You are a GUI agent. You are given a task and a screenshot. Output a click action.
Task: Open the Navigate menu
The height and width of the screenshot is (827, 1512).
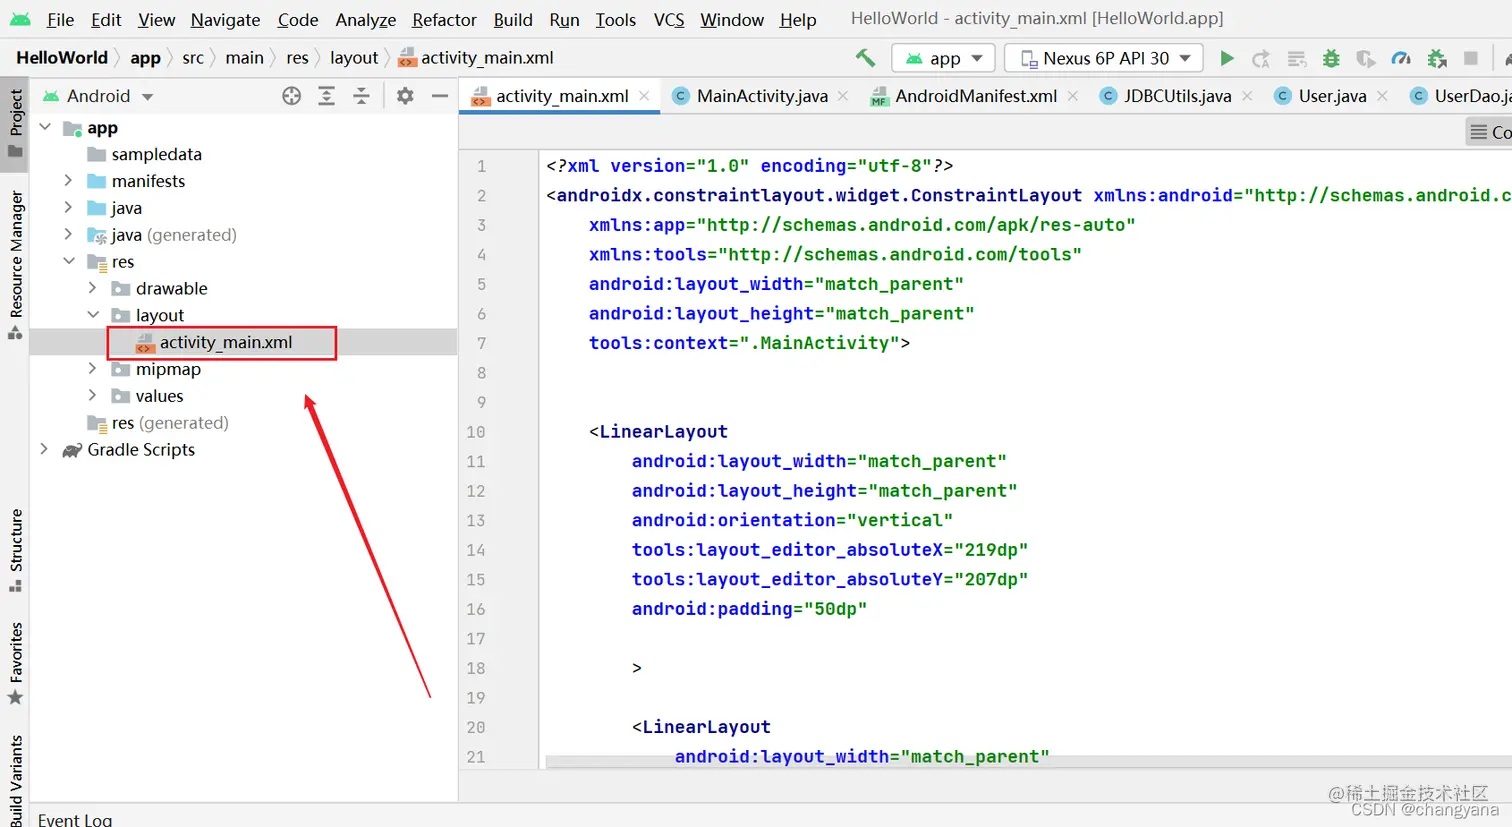click(225, 19)
